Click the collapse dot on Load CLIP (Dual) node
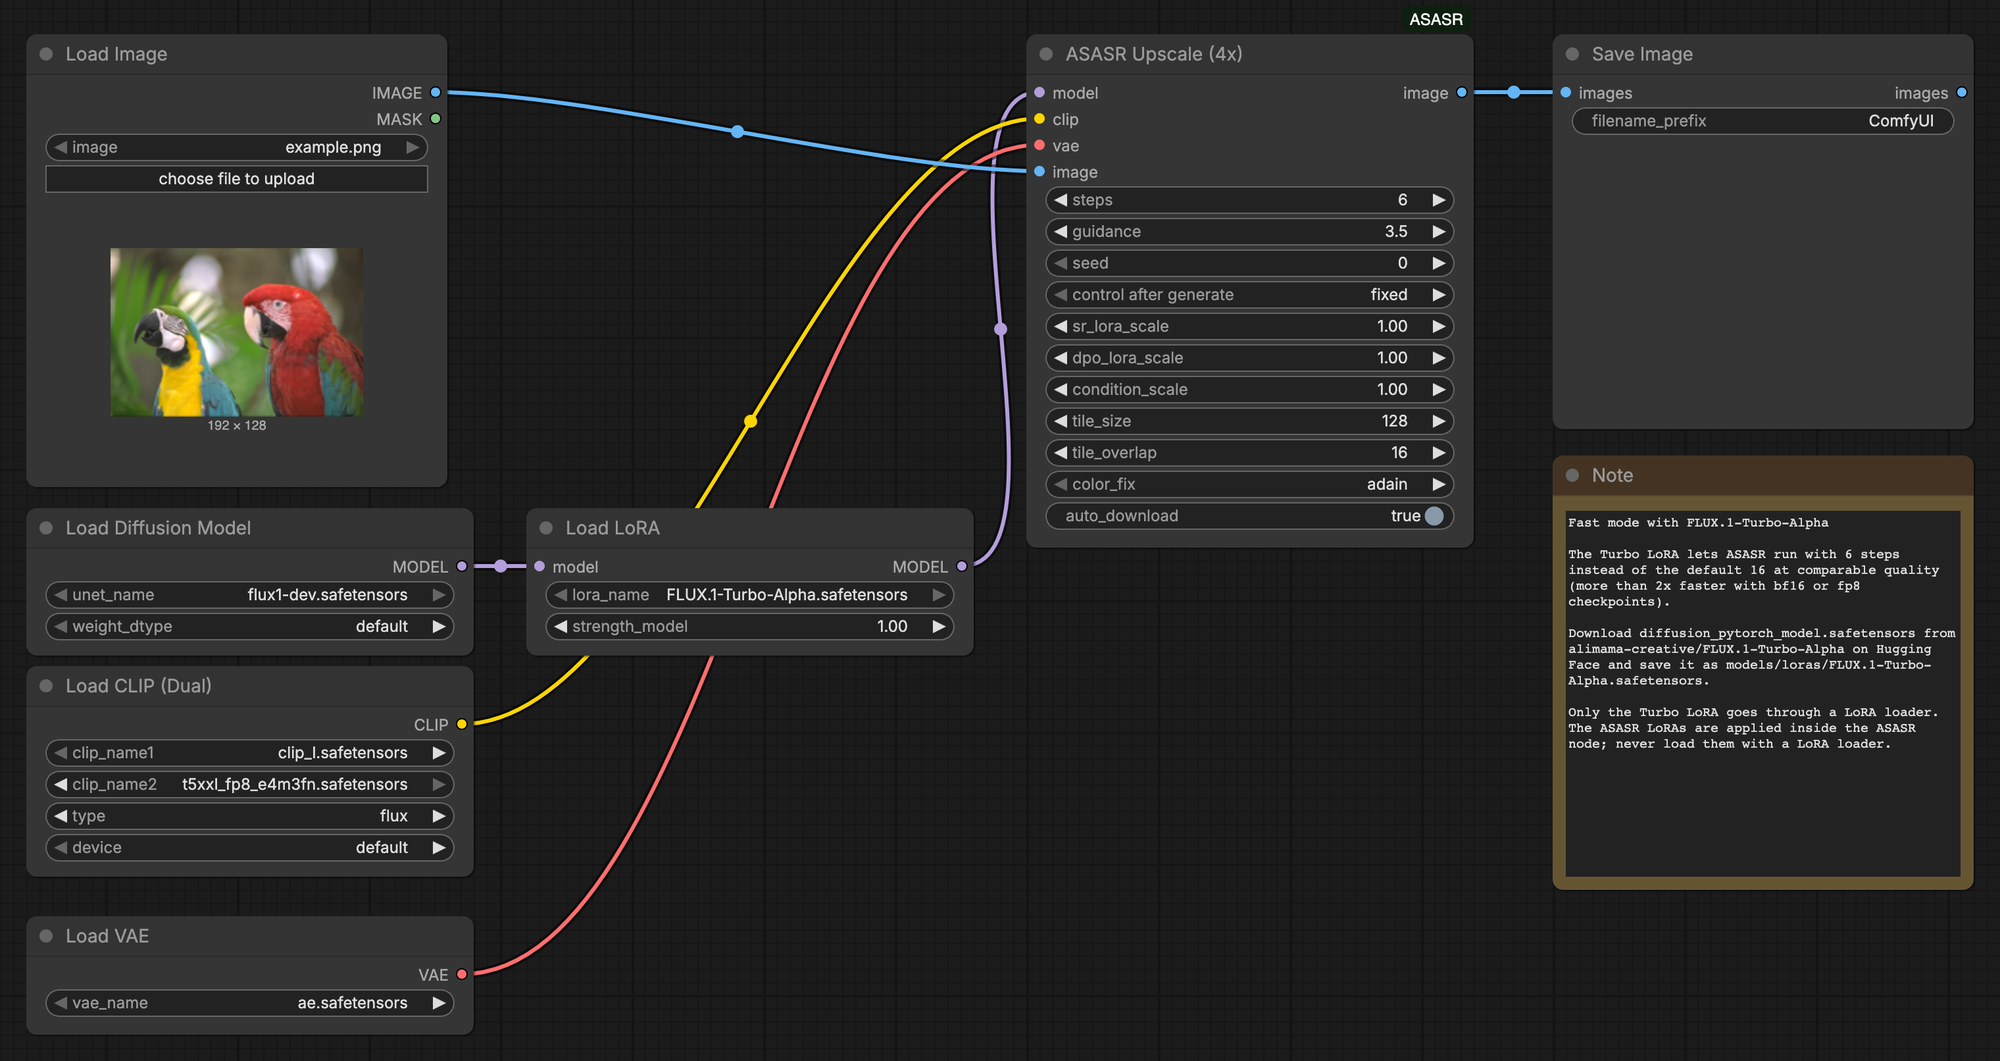Viewport: 2000px width, 1061px height. click(46, 686)
